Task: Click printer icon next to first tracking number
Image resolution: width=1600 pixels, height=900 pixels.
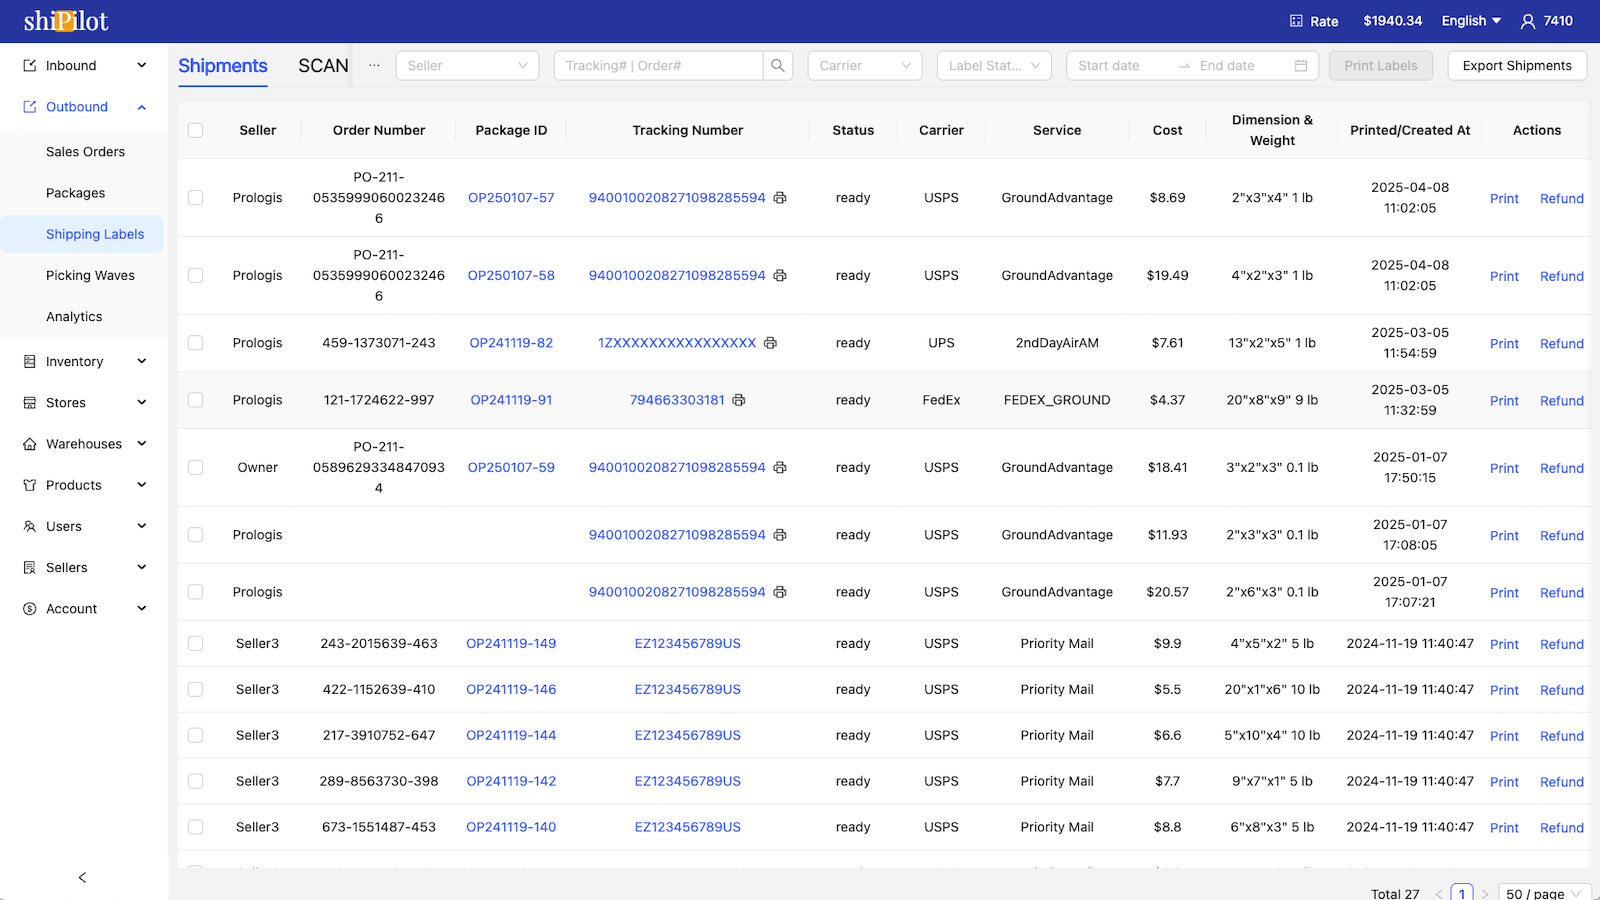Action: click(780, 198)
